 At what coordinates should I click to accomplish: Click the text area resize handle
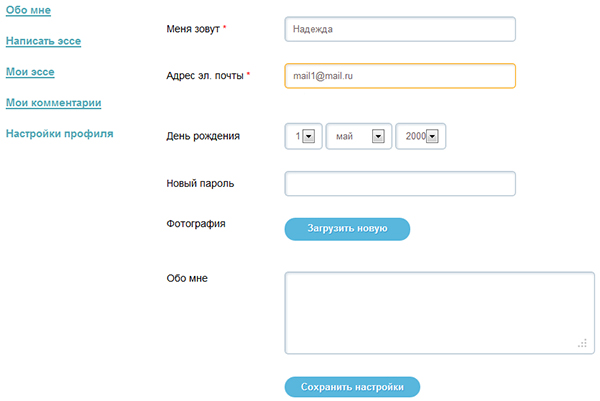coord(581,343)
